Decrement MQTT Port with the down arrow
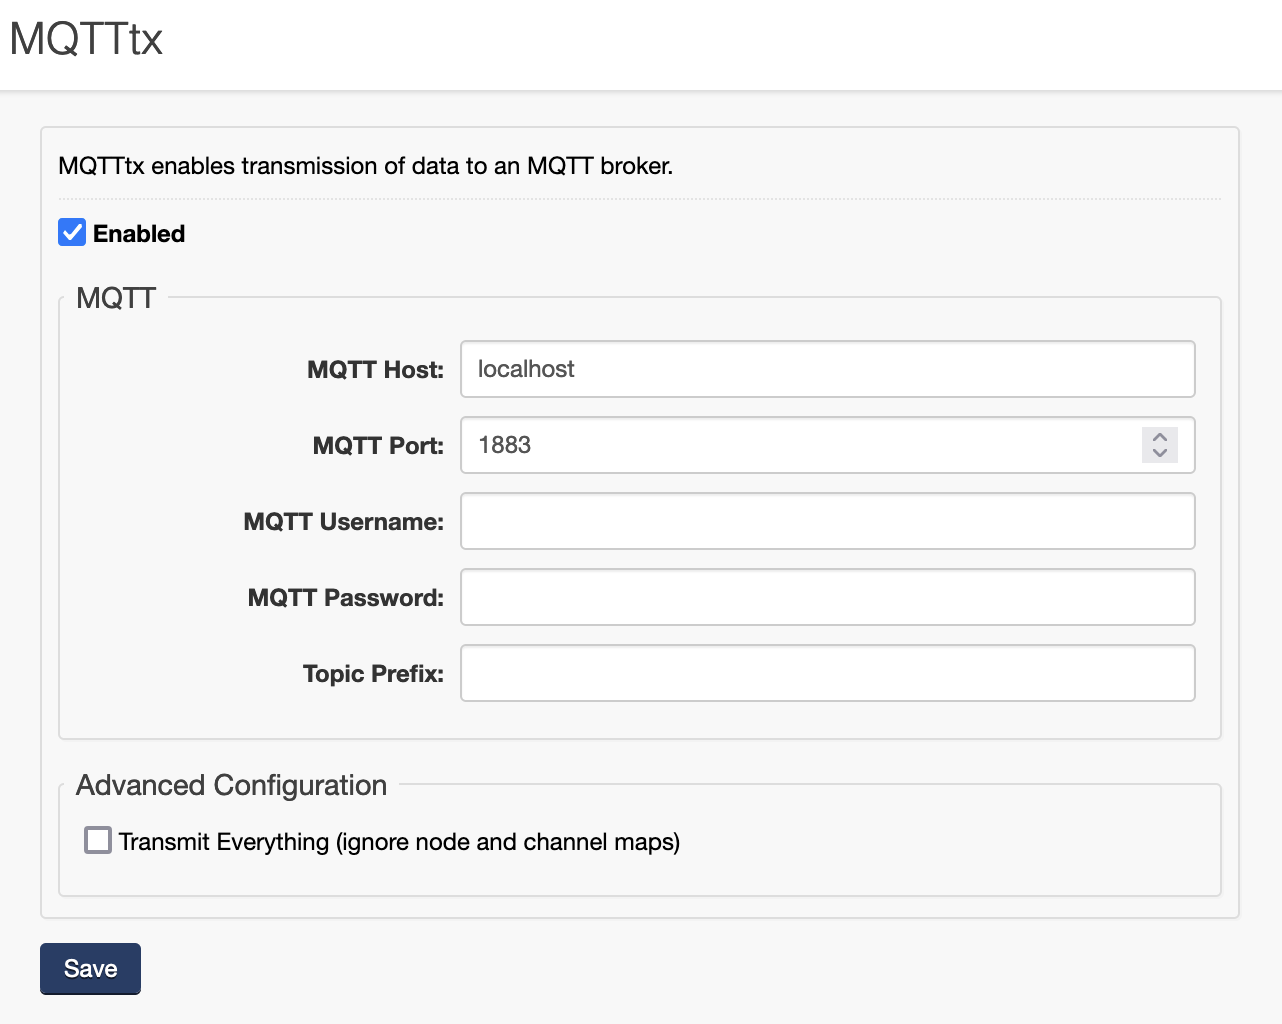This screenshot has height=1024, width=1282. (x=1160, y=453)
